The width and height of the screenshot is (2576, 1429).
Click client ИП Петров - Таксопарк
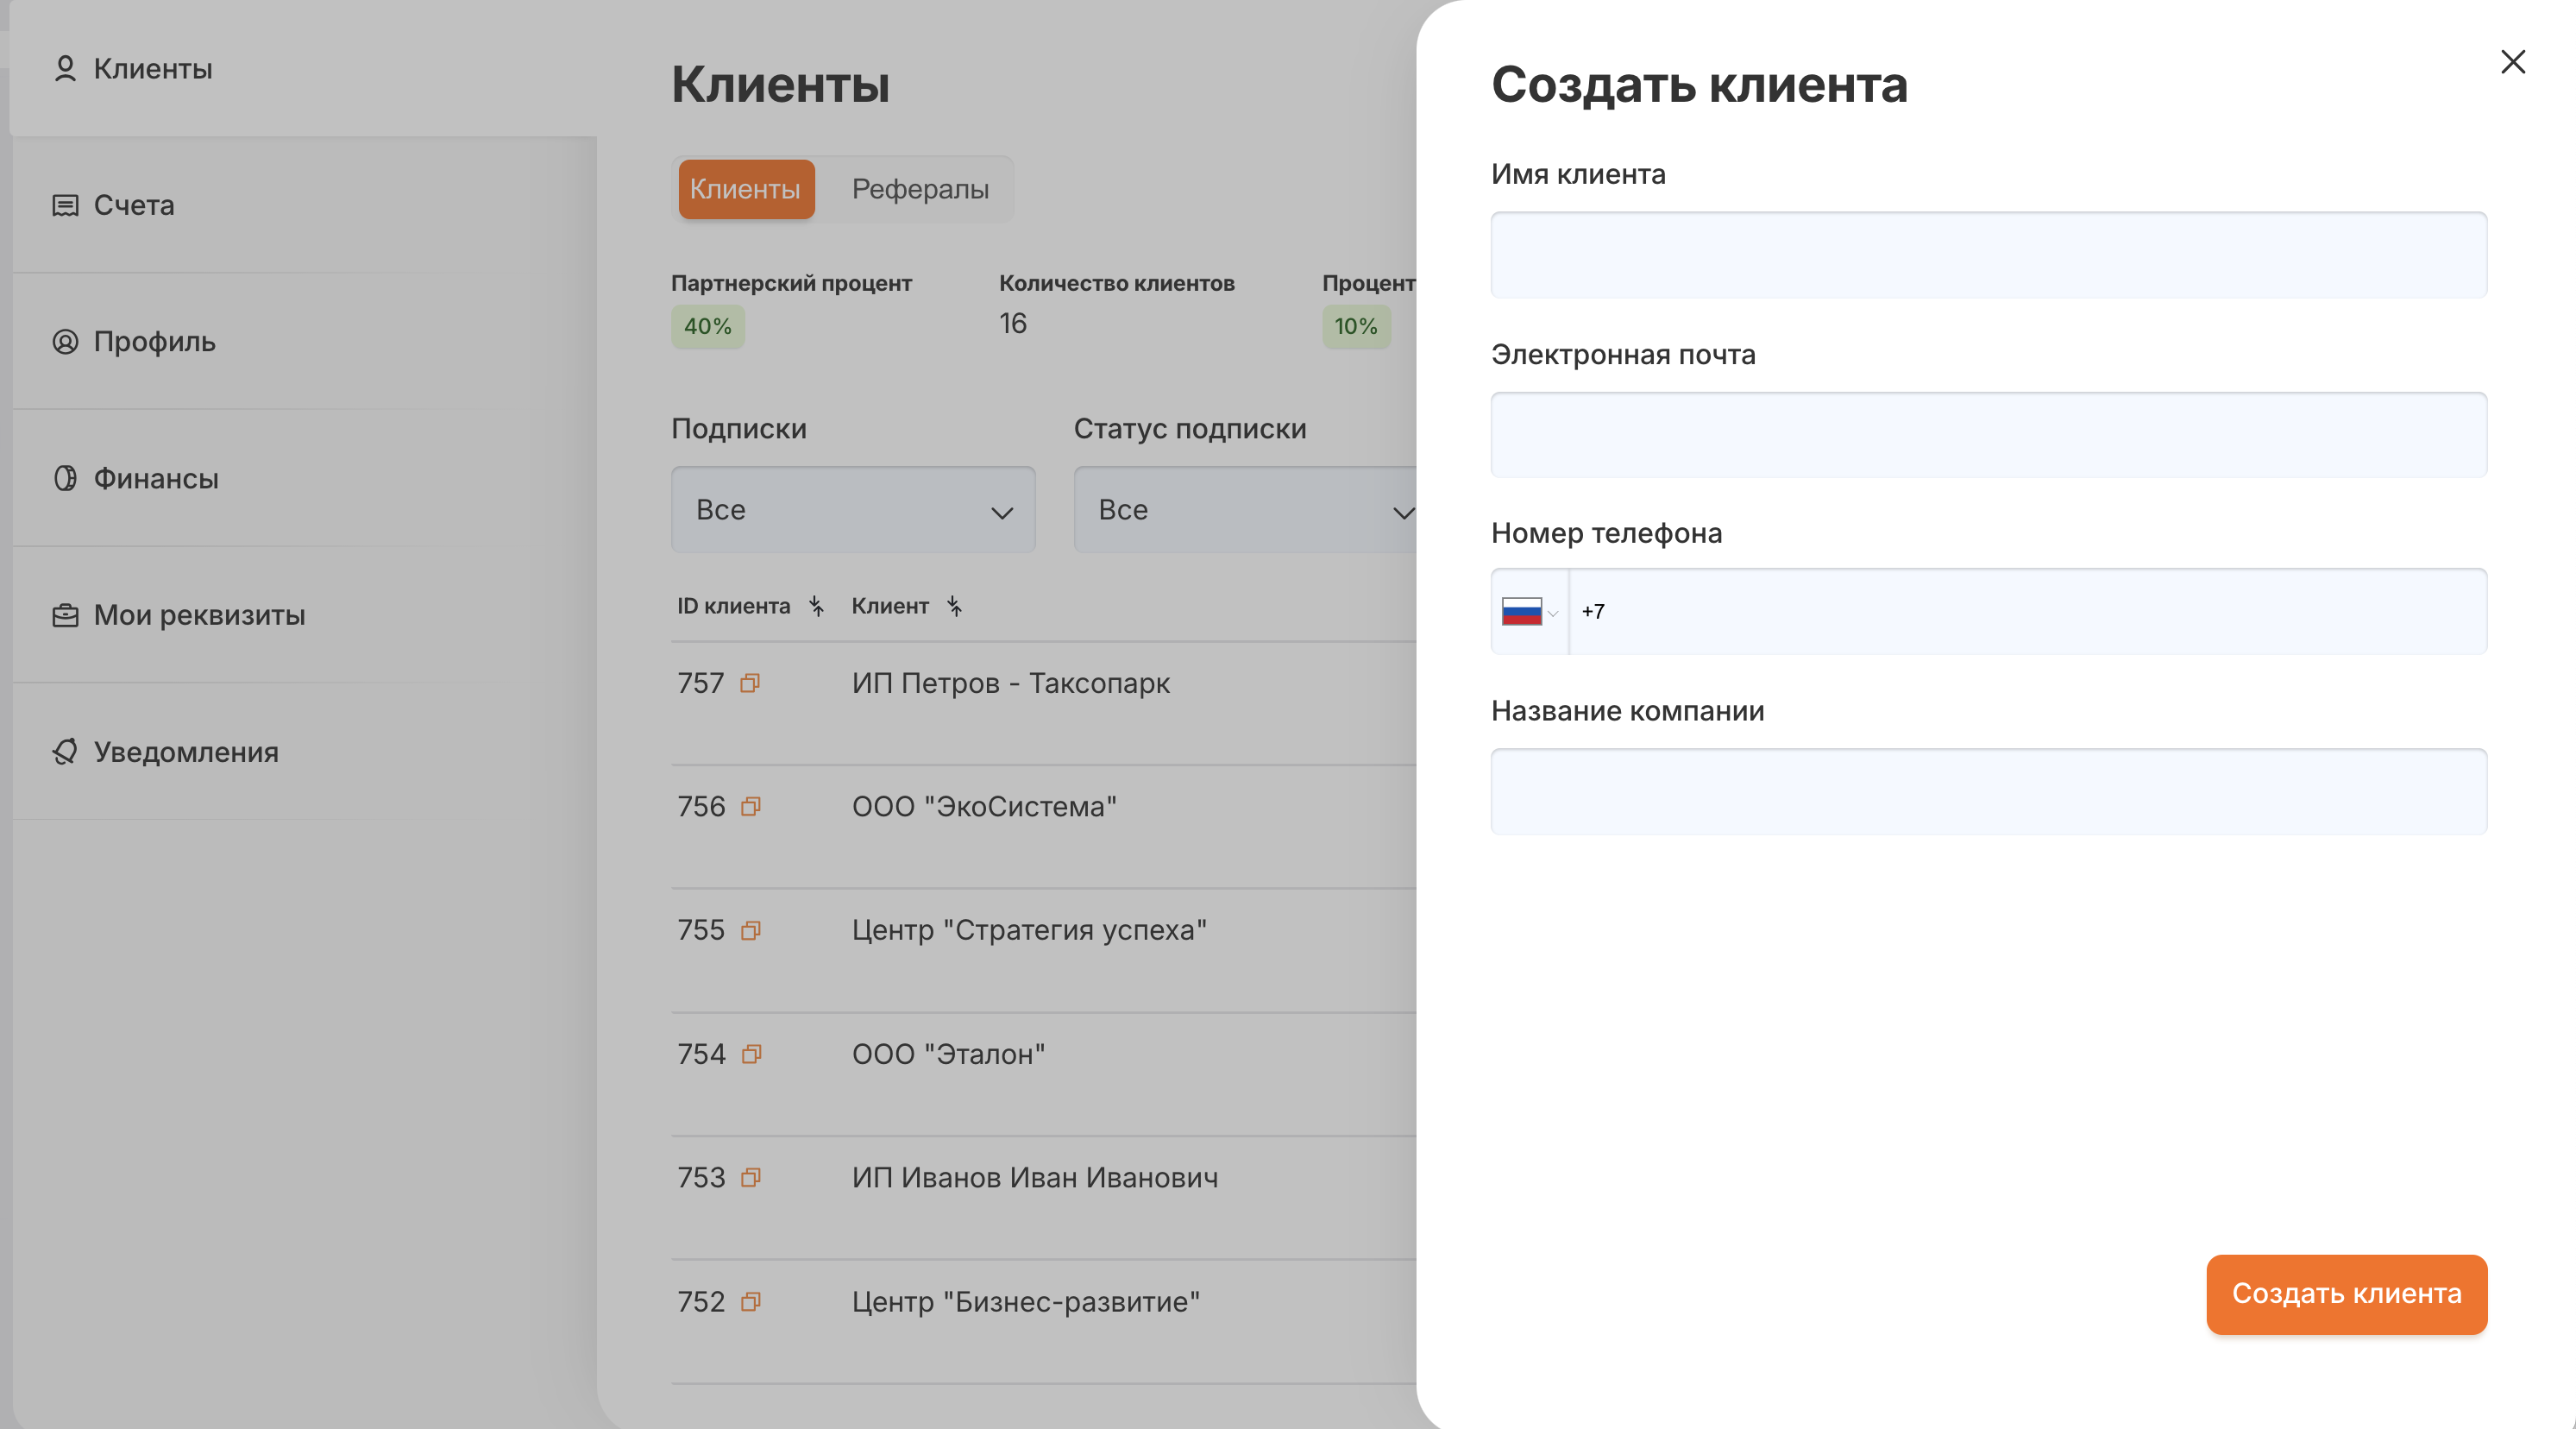1010,683
